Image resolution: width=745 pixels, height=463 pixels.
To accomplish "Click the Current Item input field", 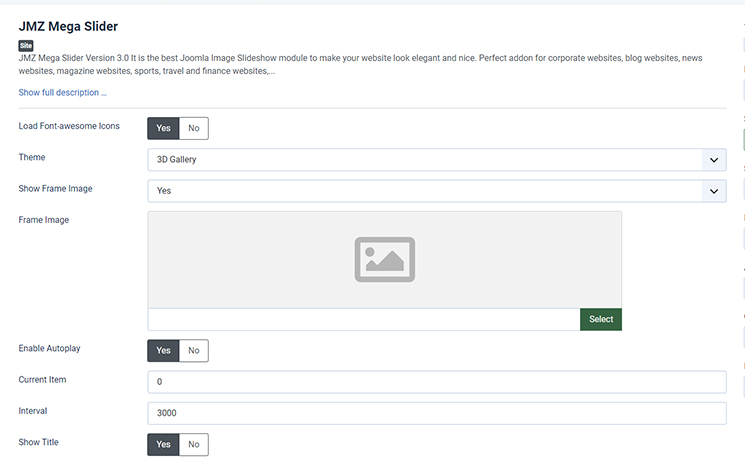I will click(437, 382).
